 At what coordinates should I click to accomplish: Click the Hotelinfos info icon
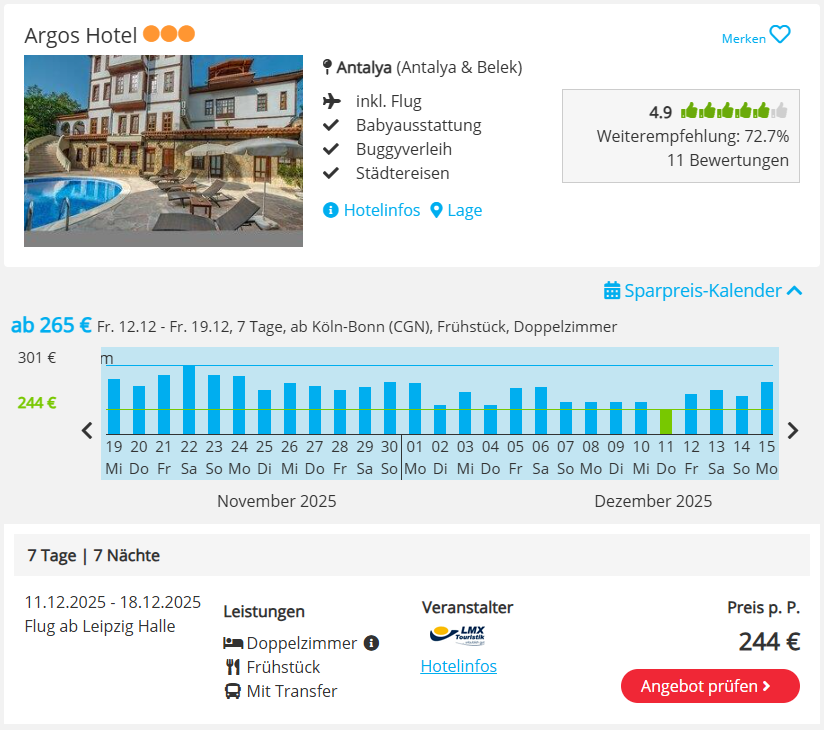click(331, 210)
